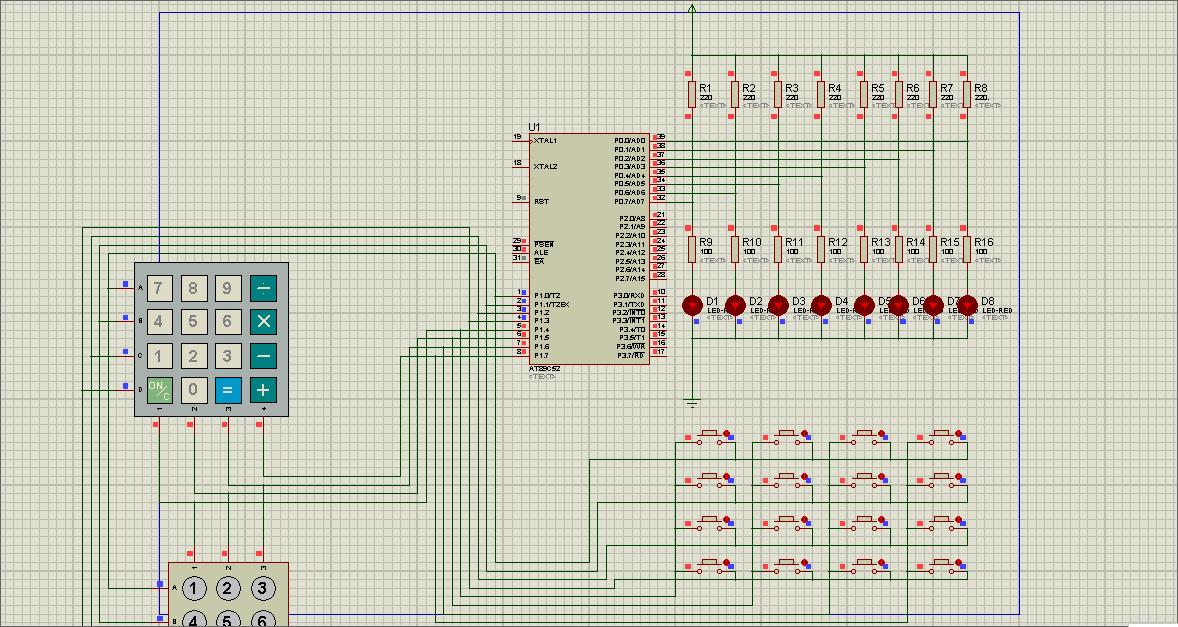Screen dimensions: 1178x627
Task: Click the multiply key on calculator keypad
Action: point(263,321)
